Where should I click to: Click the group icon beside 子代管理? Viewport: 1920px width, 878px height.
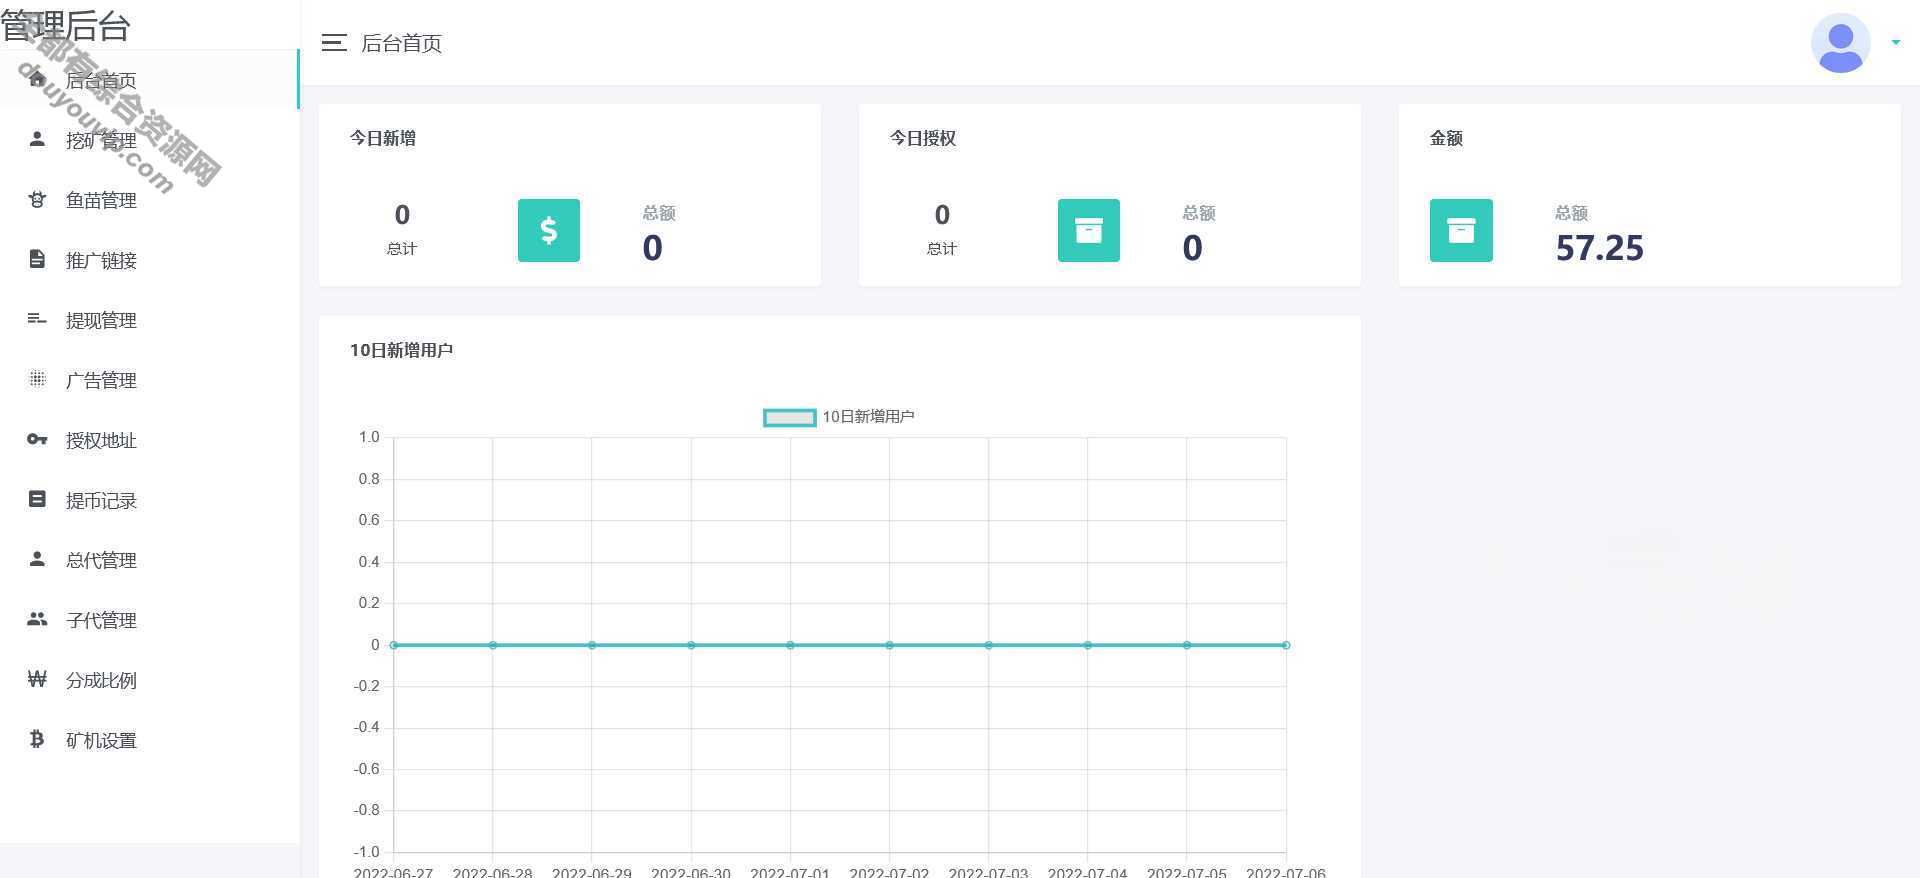tap(37, 619)
